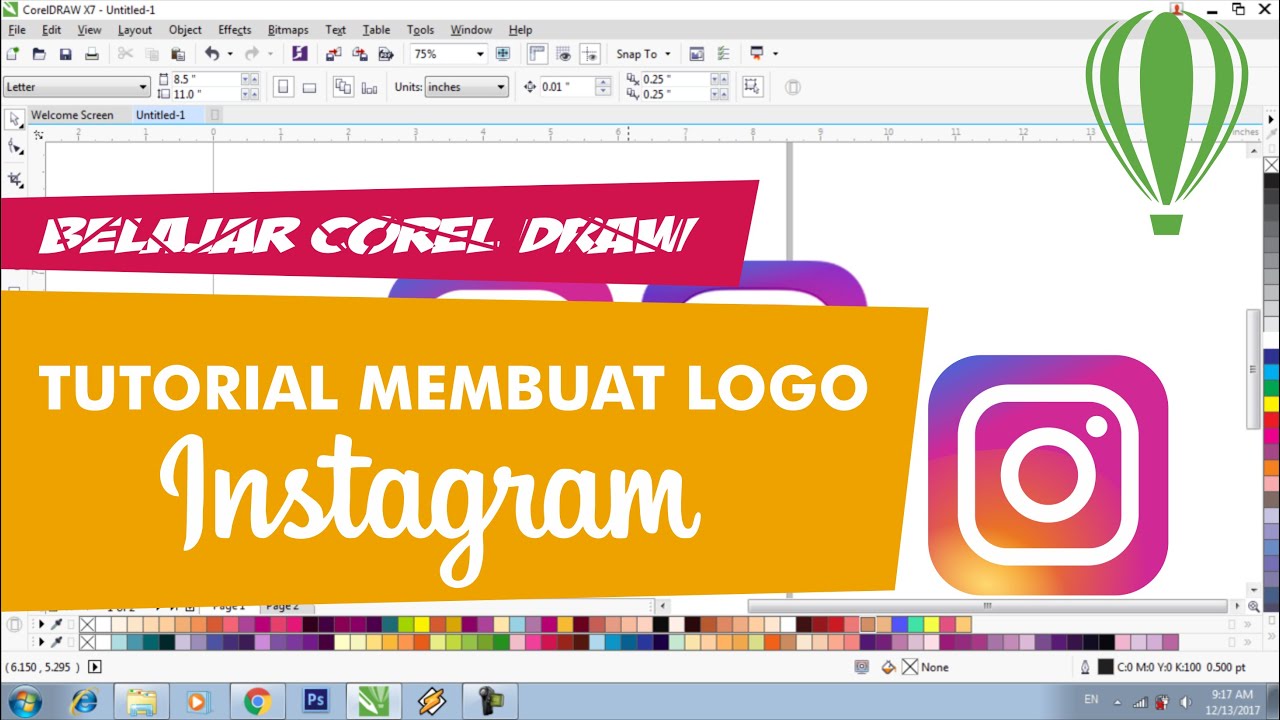Screen dimensions: 1280x720
Task: Switch to Untitled-1 document tab
Action: click(161, 115)
